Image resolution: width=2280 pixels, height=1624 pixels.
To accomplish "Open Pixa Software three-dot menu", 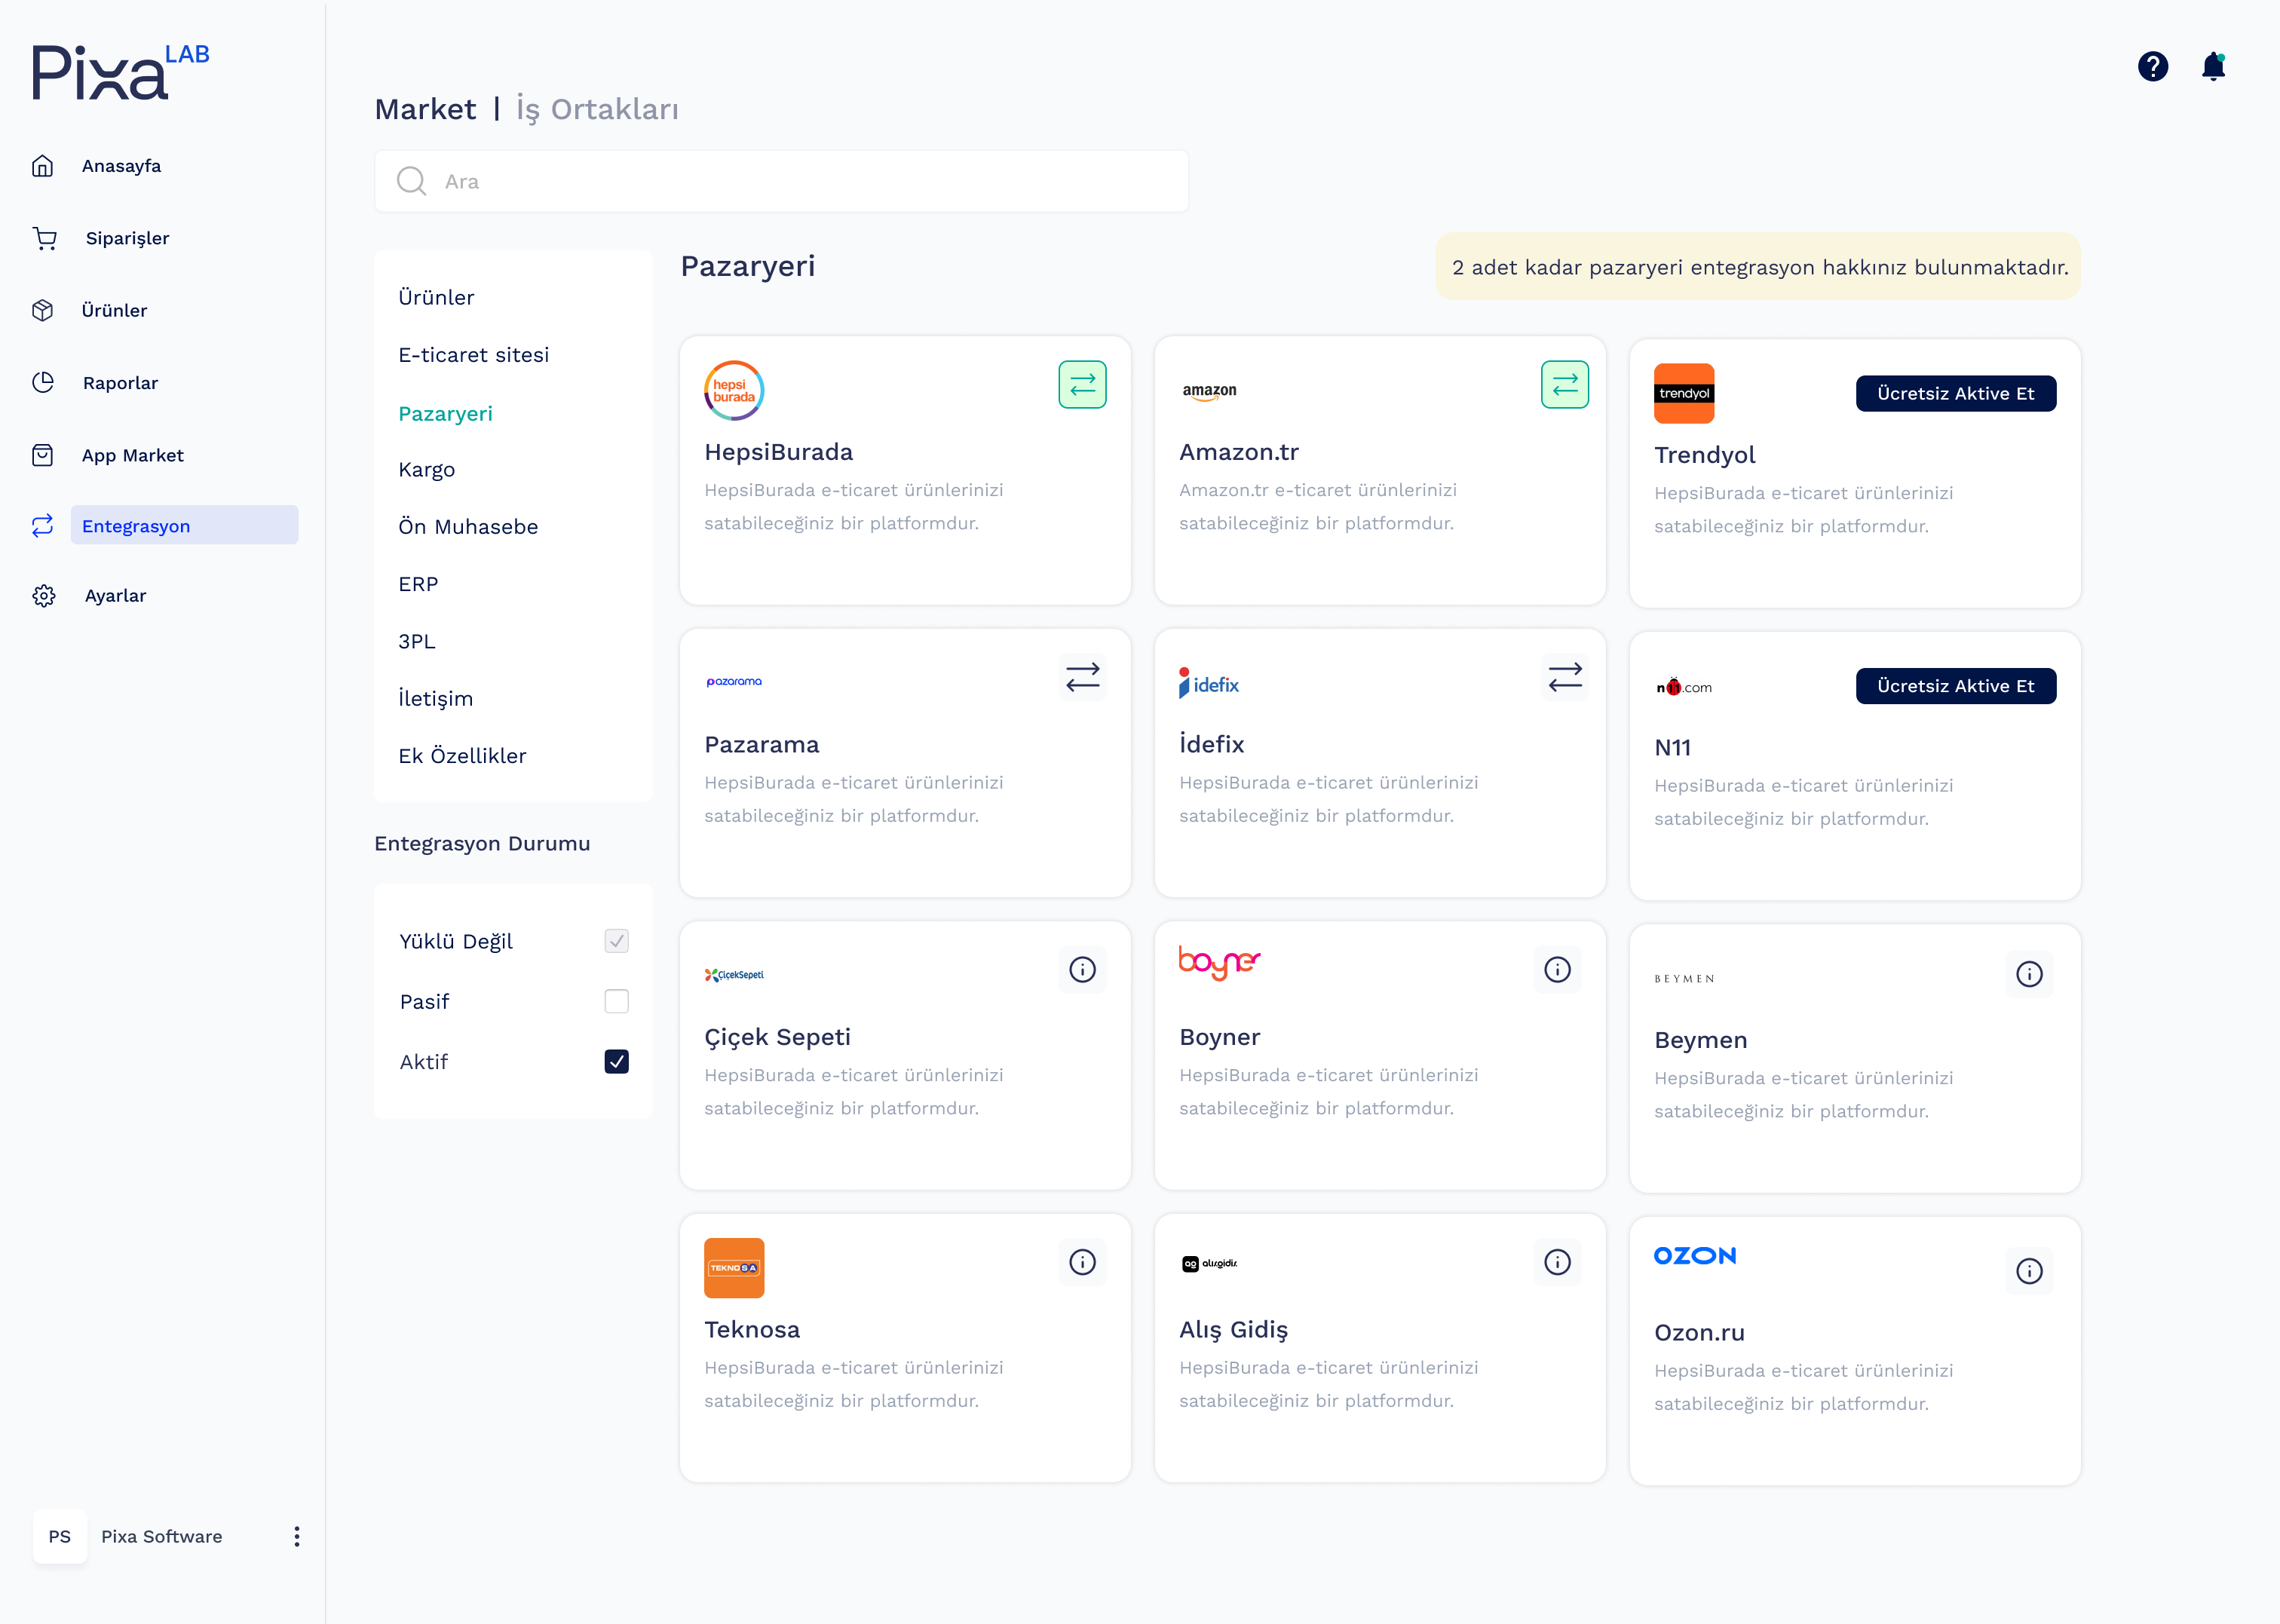I will click(x=297, y=1536).
